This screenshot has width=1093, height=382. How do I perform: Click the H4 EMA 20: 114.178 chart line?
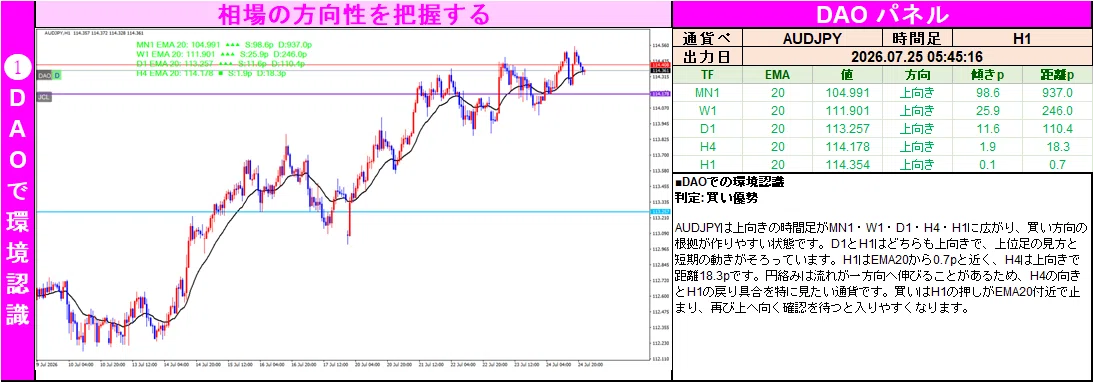tap(212, 72)
